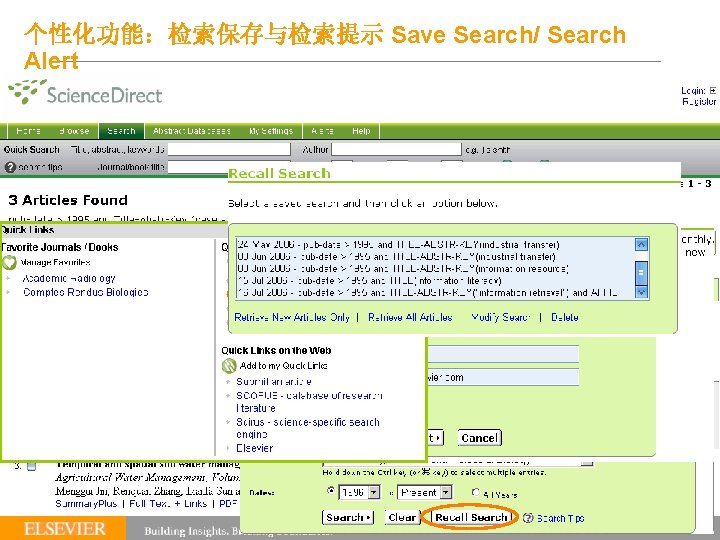Click the saved searches scrollbar thumb
720x540 pixels.
click(x=641, y=272)
